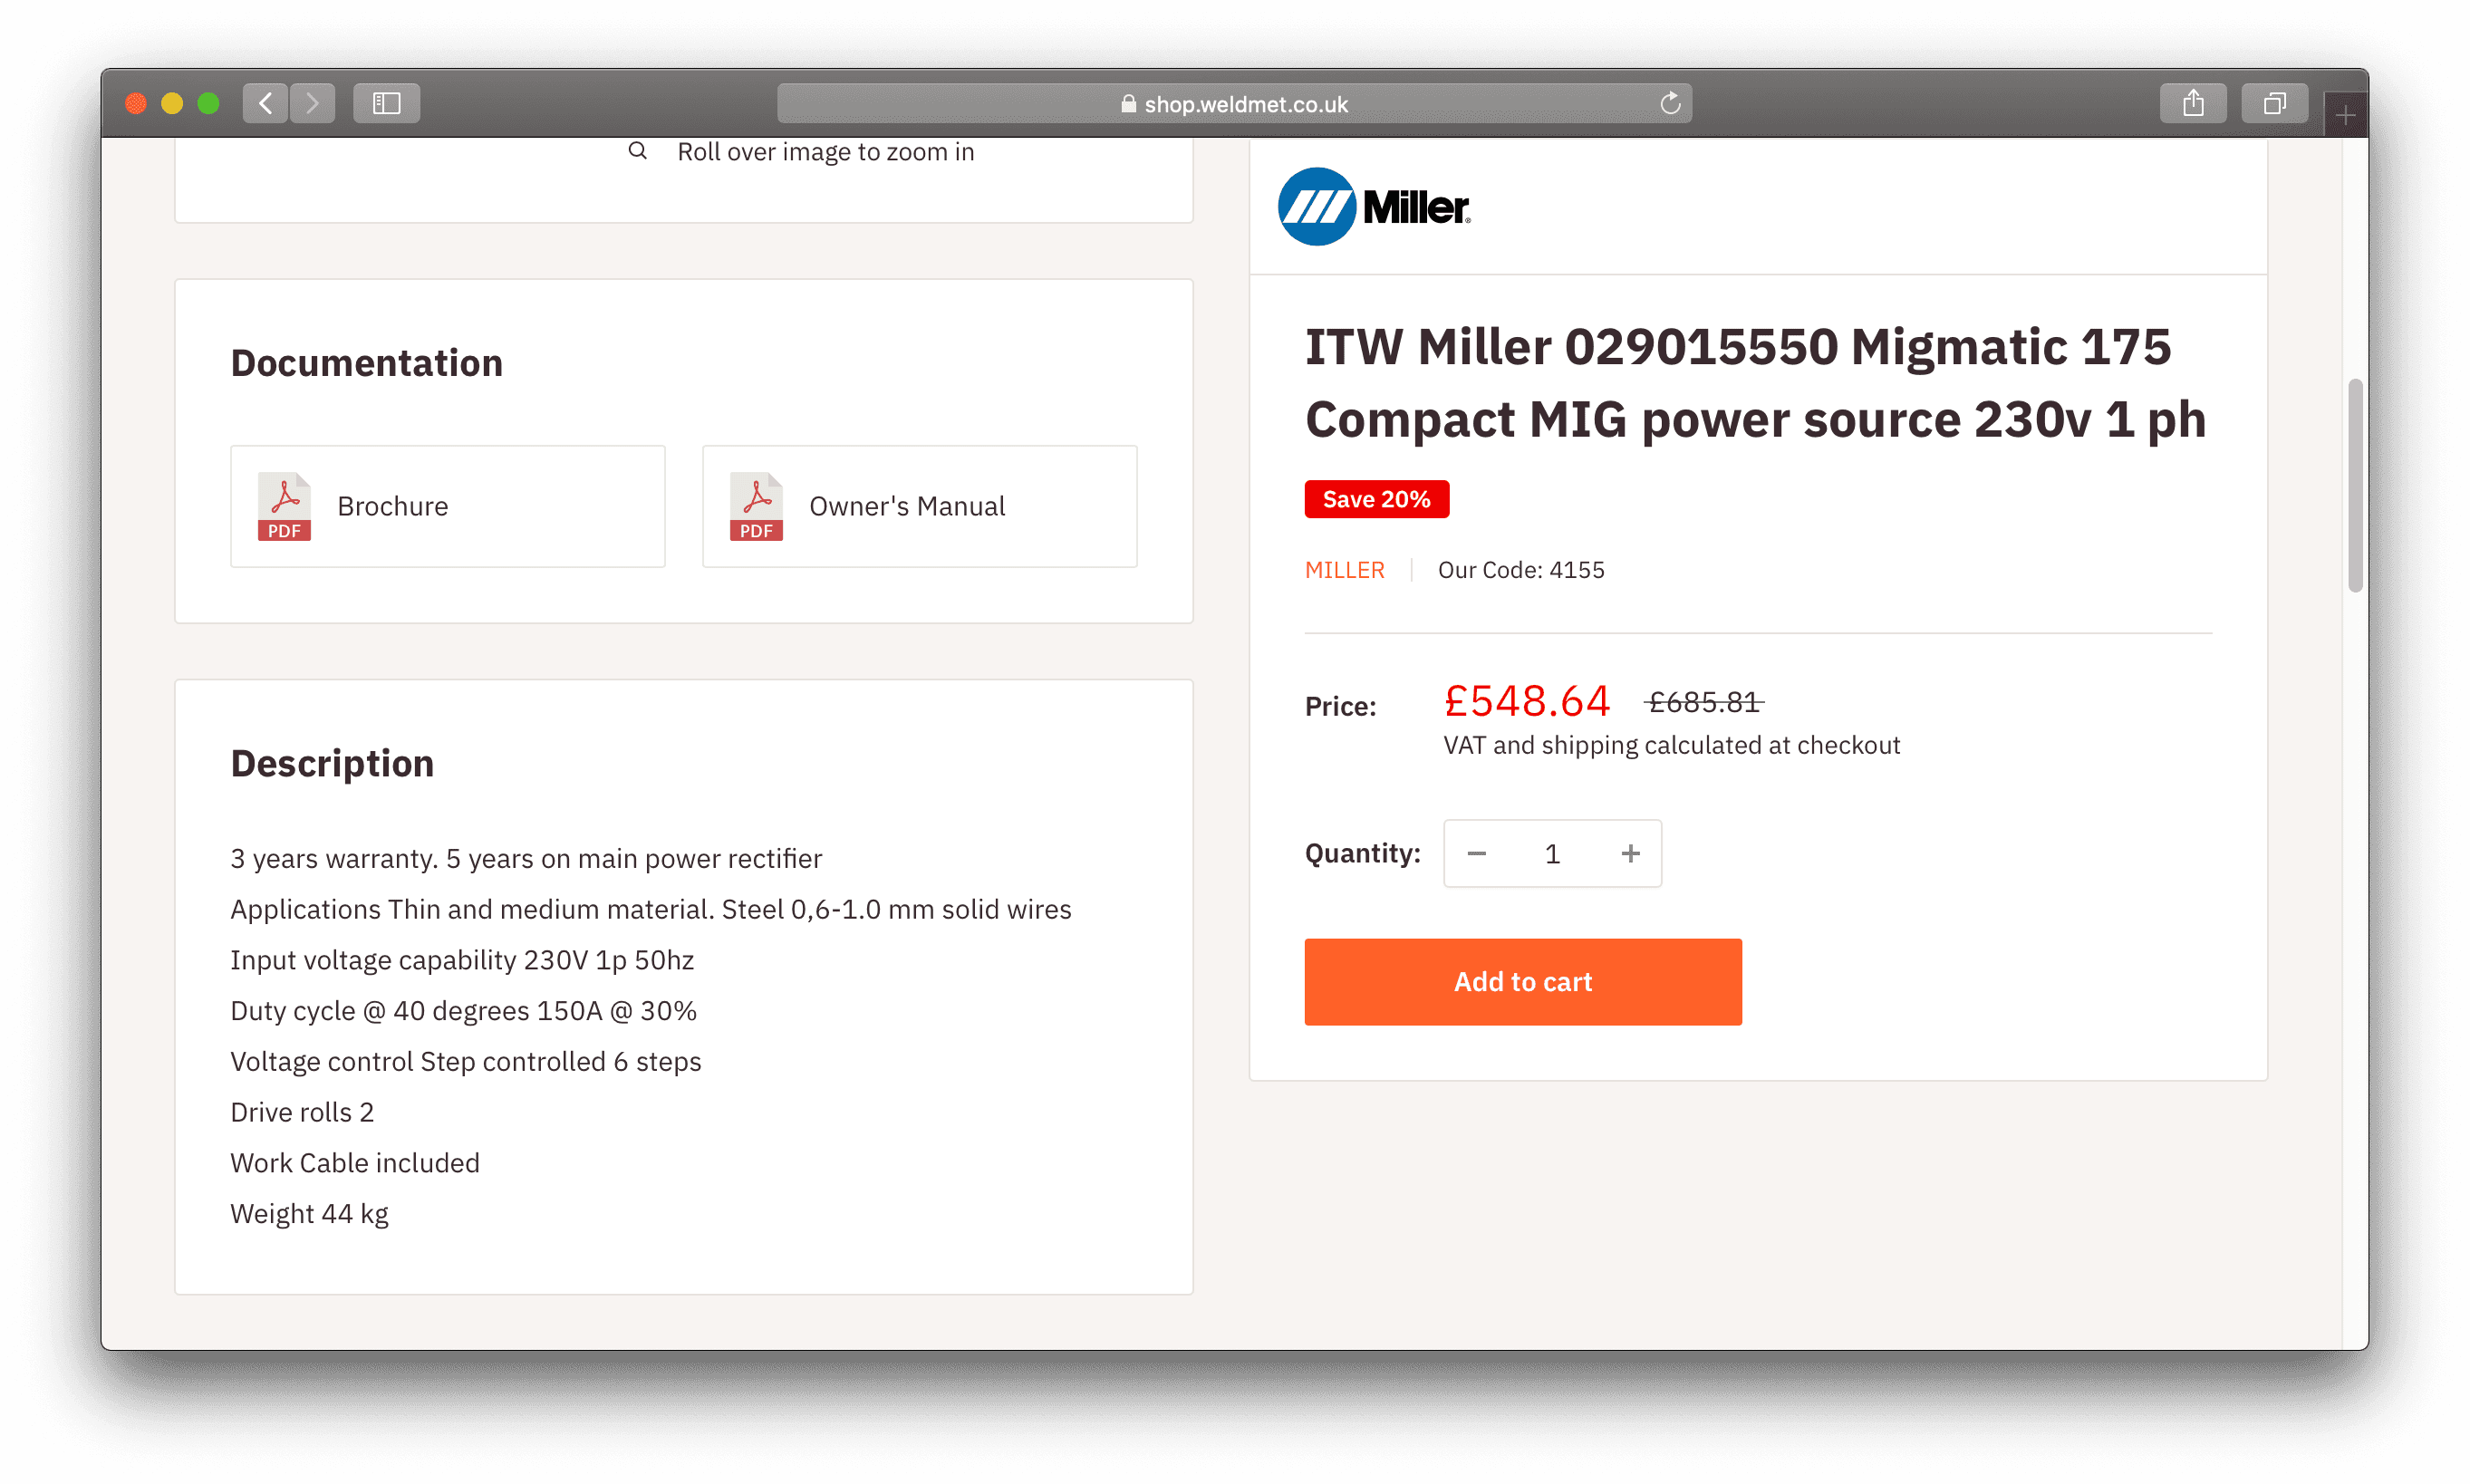
Task: Open a new tab with plus icon
Action: 2345,116
